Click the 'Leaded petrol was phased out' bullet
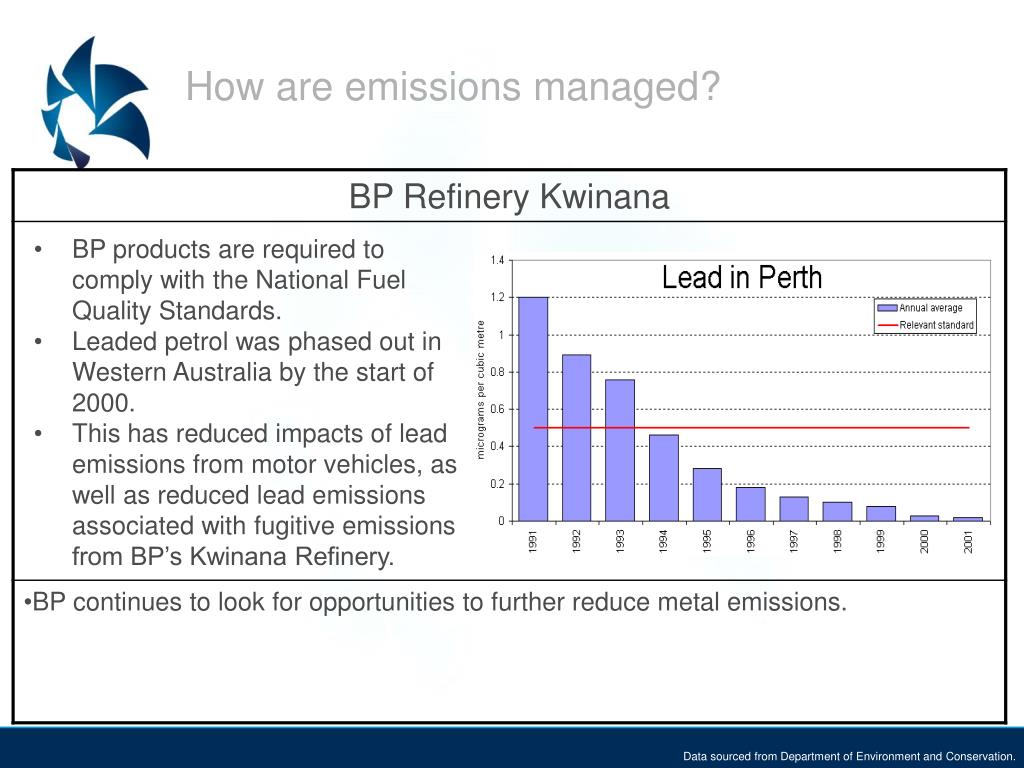 257,372
